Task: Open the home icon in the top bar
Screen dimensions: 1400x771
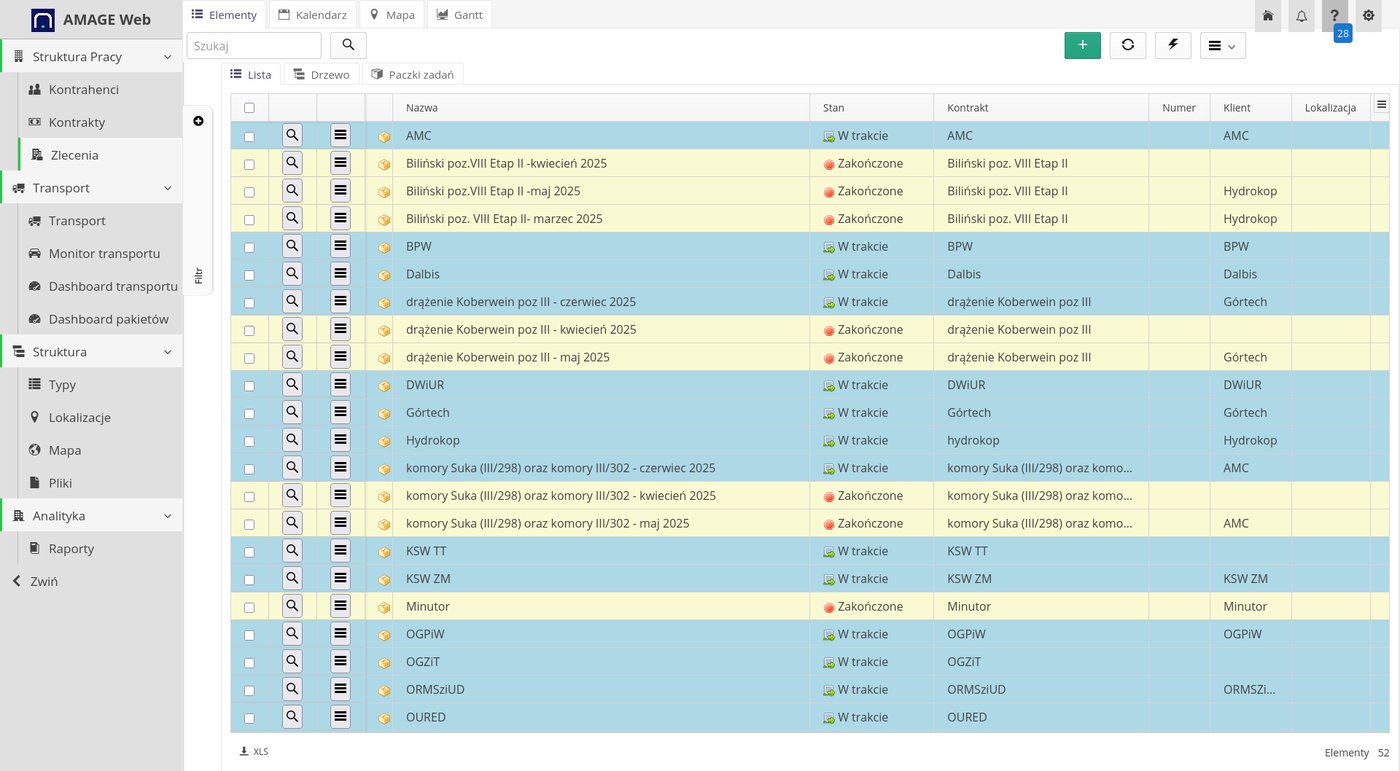Action: (1268, 16)
